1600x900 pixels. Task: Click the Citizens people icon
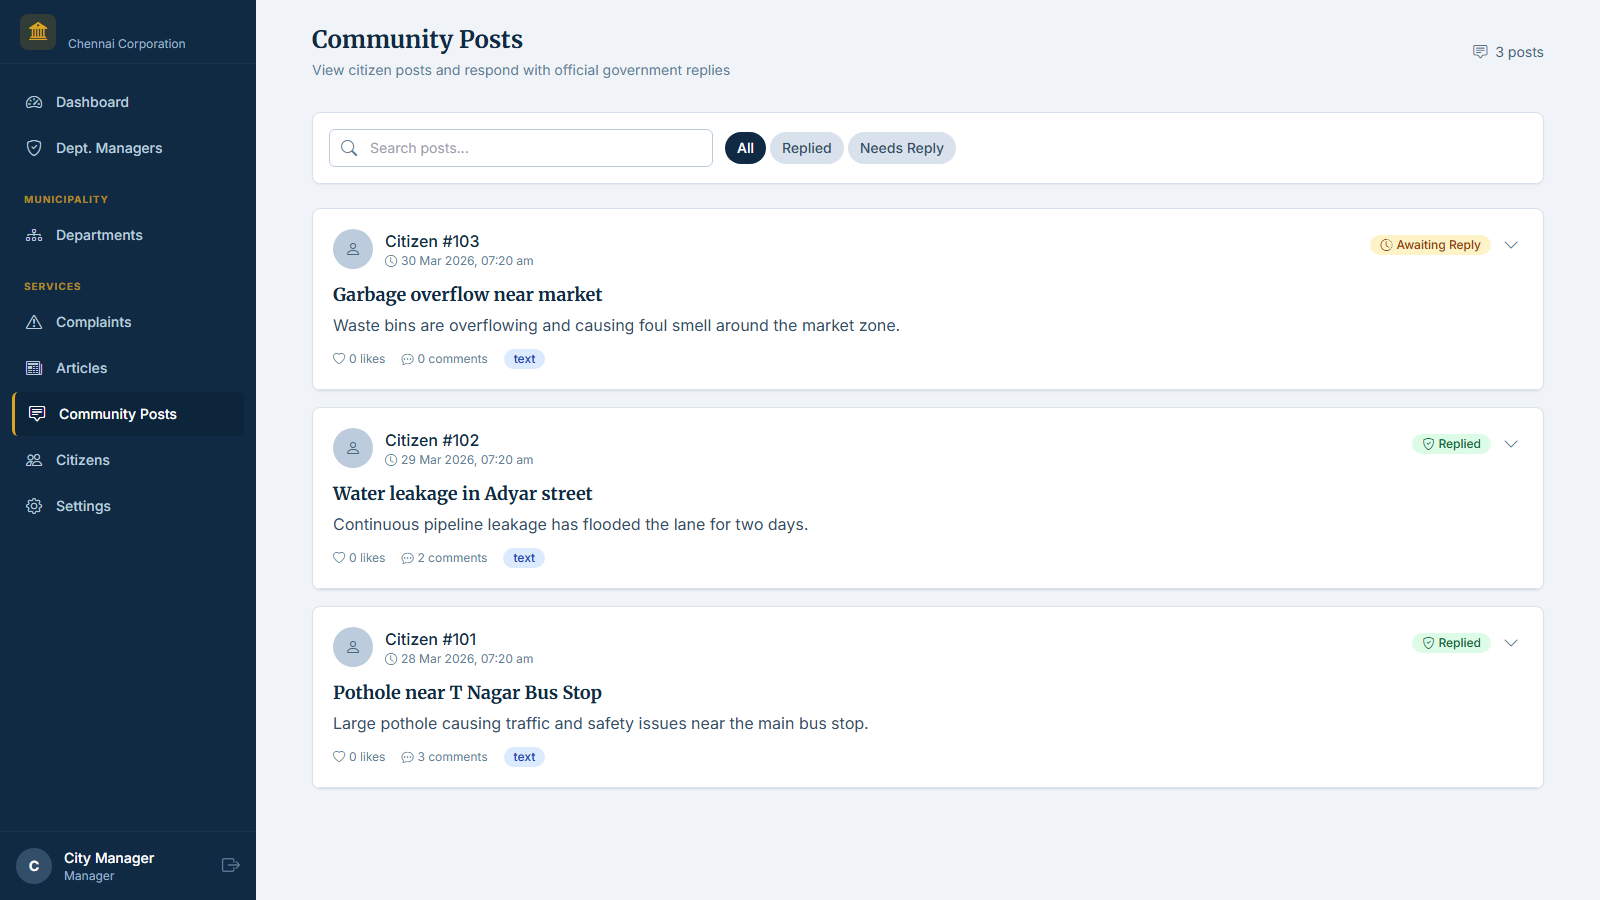[x=33, y=460]
